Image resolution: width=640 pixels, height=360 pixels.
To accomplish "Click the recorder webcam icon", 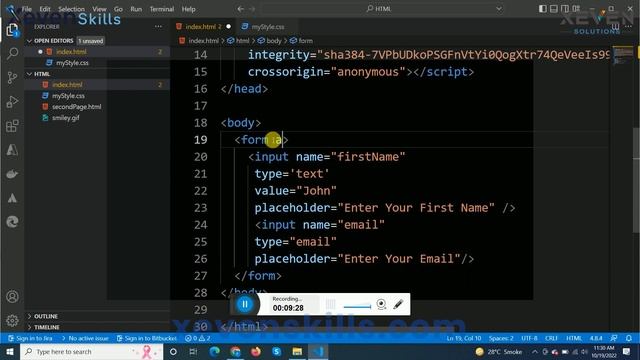I will 381,304.
